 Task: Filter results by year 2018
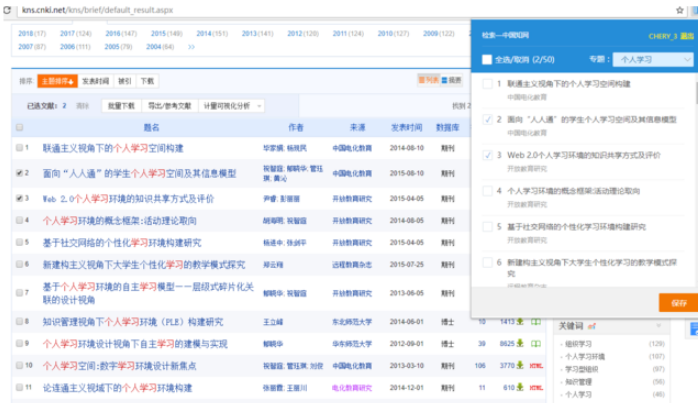coord(25,33)
